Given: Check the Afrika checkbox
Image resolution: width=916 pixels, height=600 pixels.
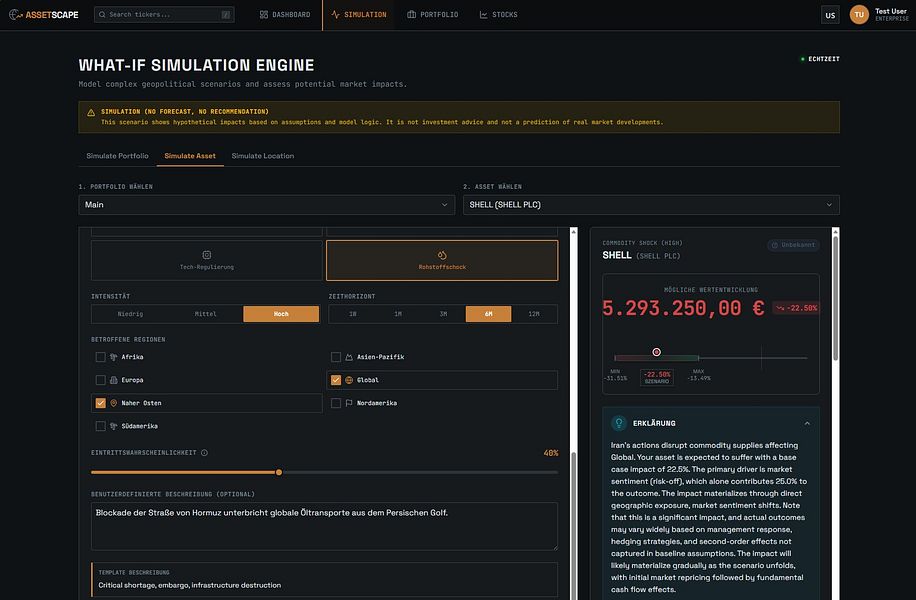Looking at the screenshot, I should pos(100,357).
